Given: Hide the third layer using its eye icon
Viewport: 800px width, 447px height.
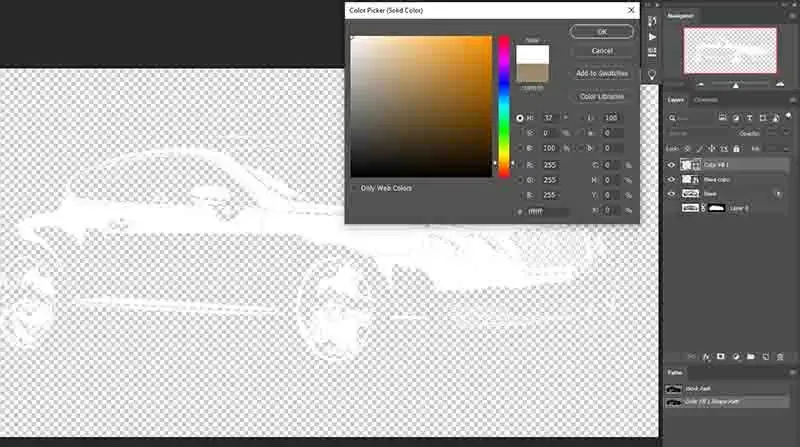Looking at the screenshot, I should tap(671, 194).
